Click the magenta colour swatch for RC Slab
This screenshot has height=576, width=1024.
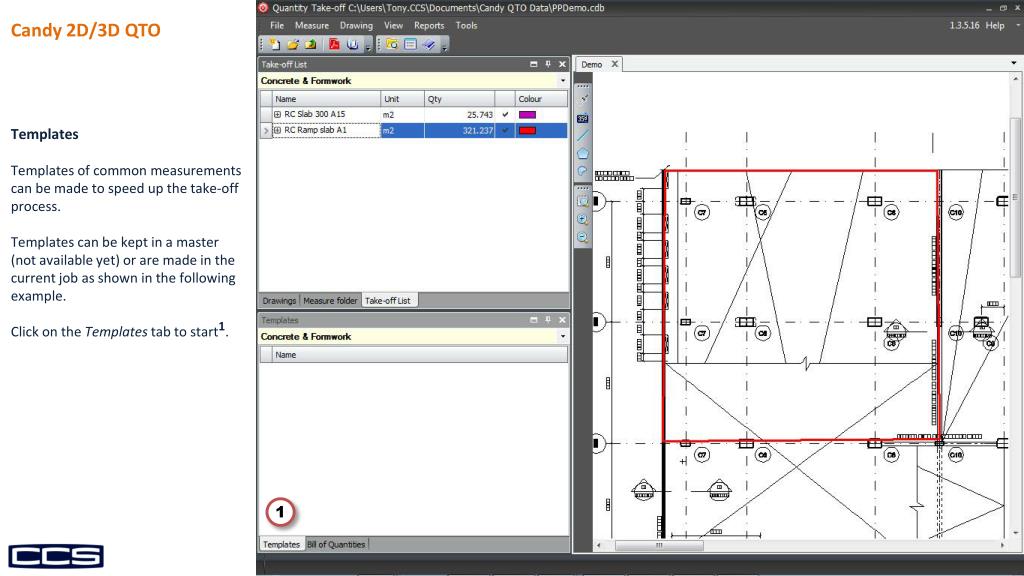527,114
